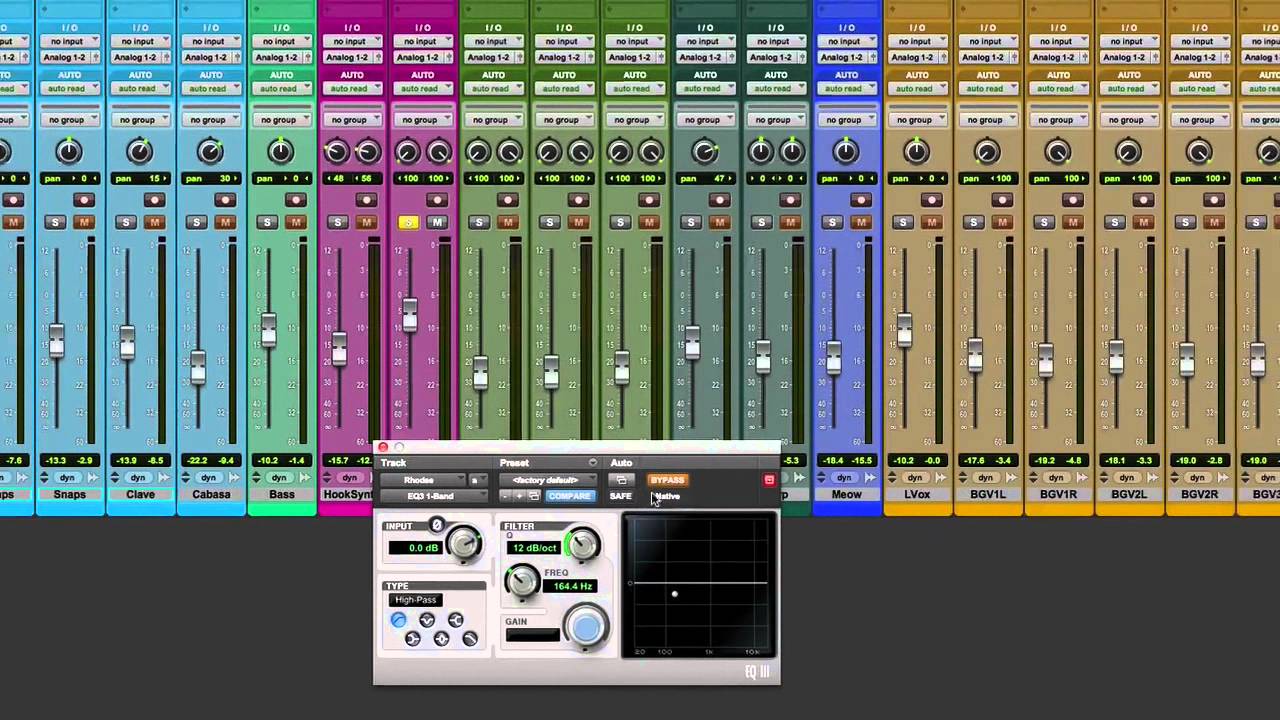Open the Snaps track 'no input' selector
Image resolution: width=1280 pixels, height=720 pixels.
(69, 42)
